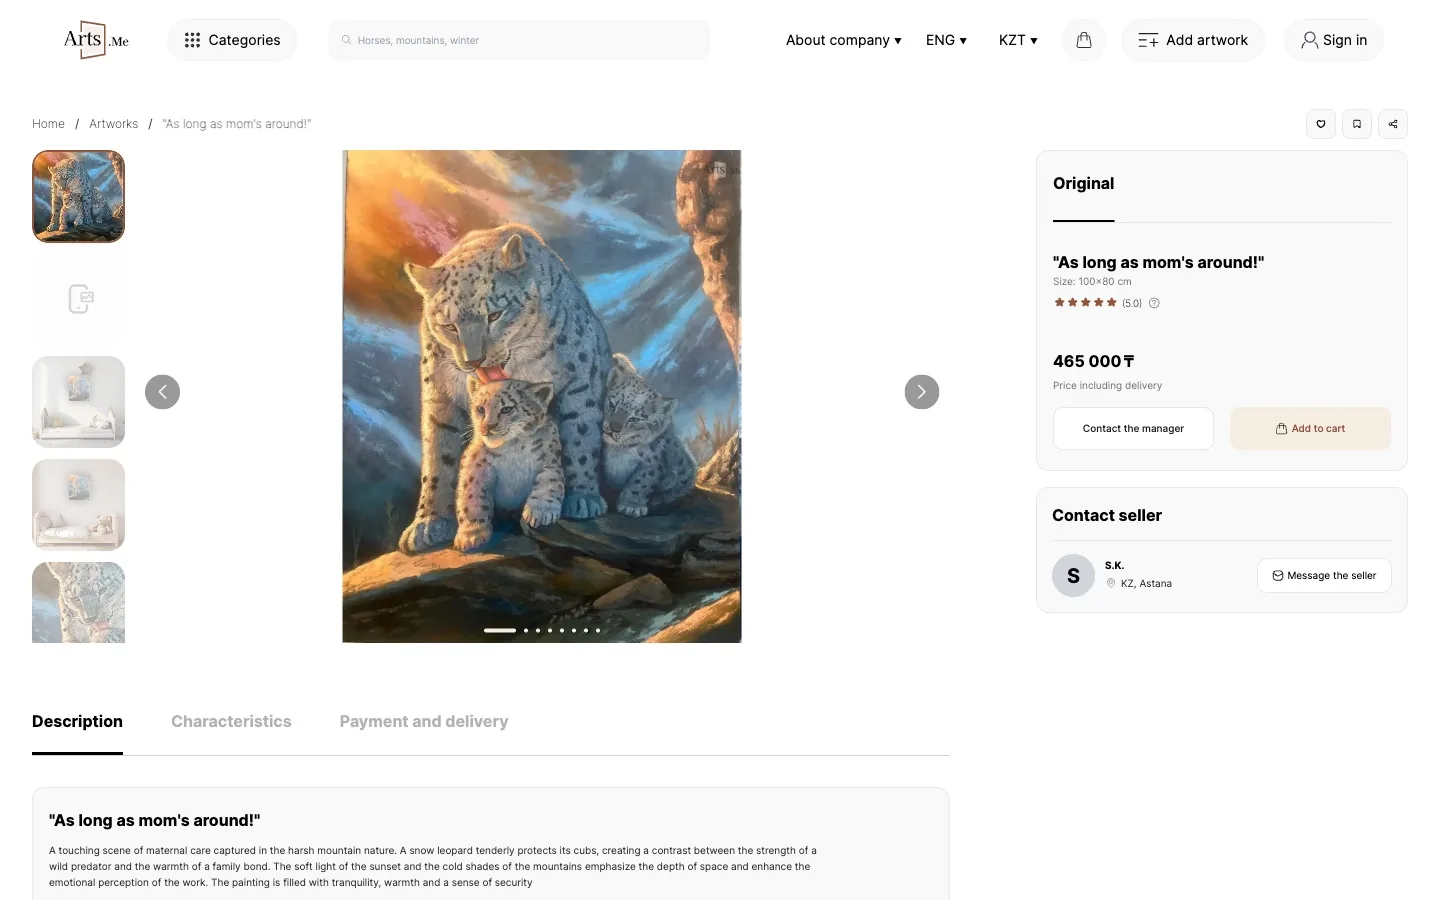Select close-up detail thumbnail

78,602
